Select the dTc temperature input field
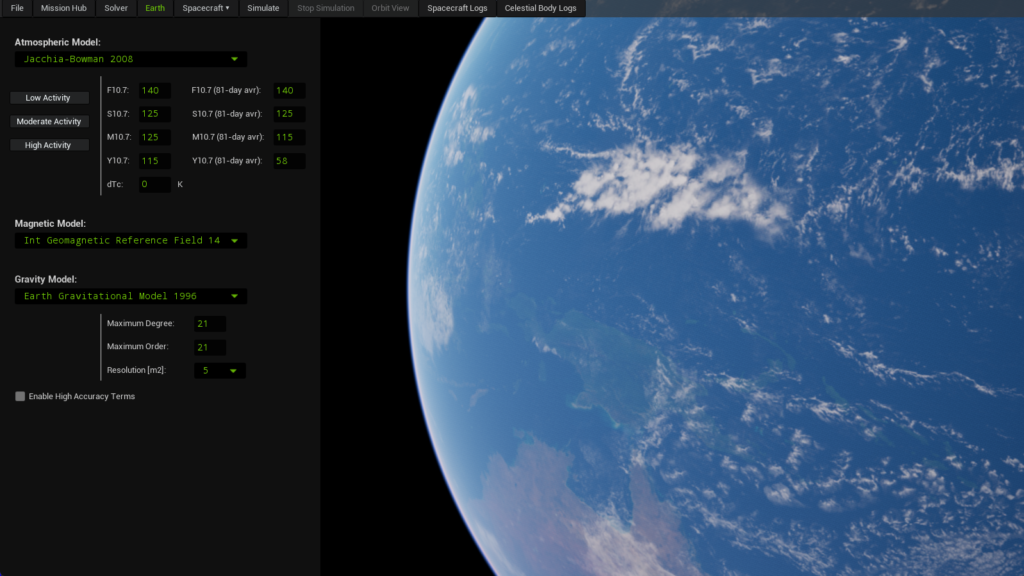1024x576 pixels. coord(154,185)
